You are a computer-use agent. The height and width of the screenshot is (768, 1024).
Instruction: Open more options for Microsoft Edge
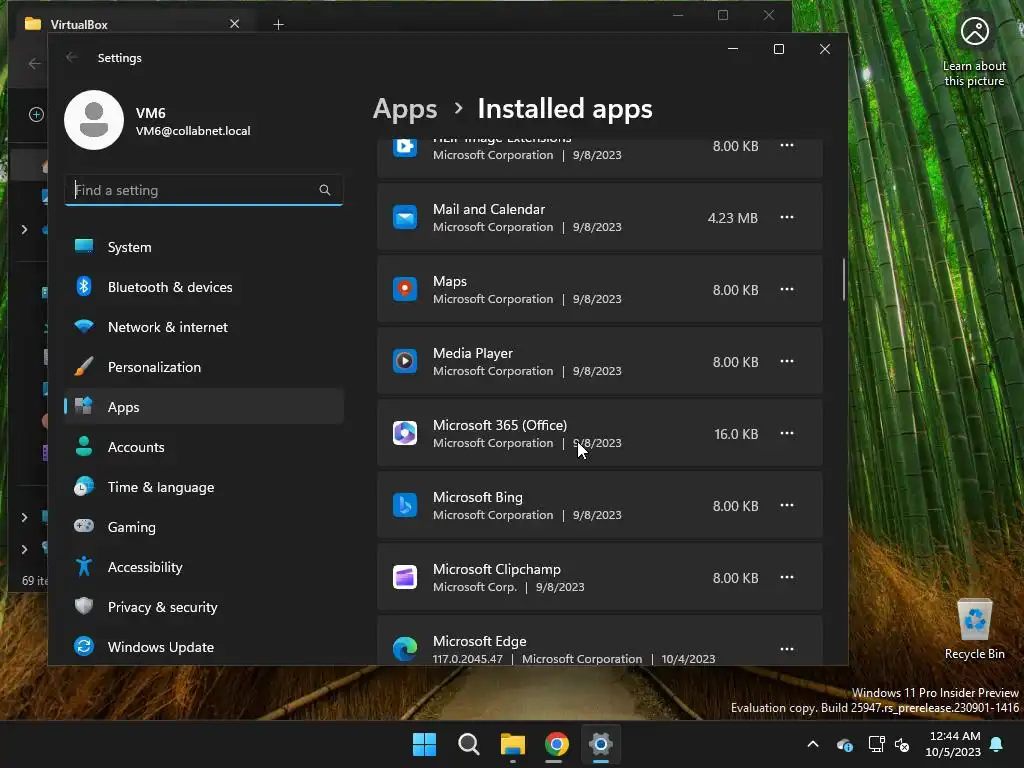(x=787, y=648)
